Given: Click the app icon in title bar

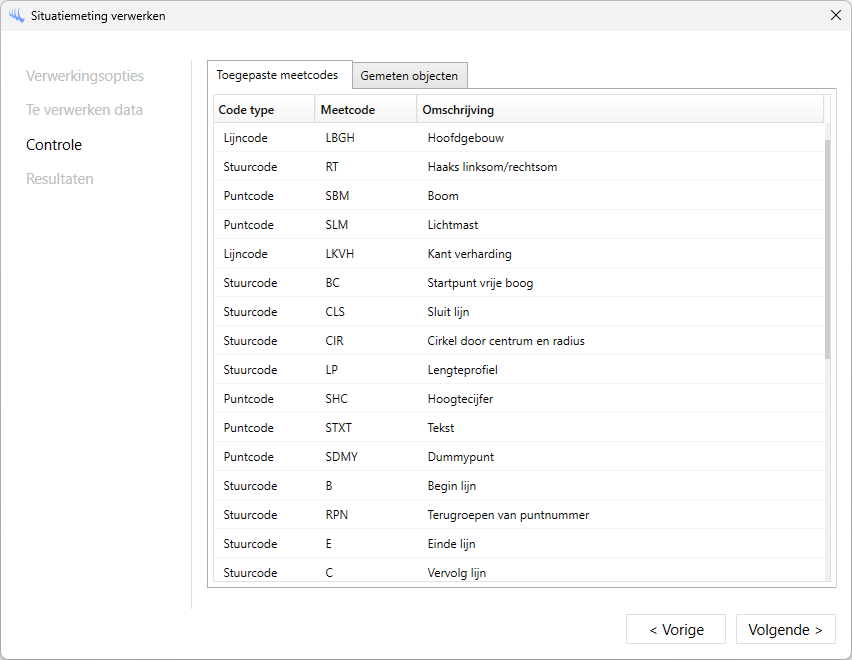Looking at the screenshot, I should coord(16,16).
